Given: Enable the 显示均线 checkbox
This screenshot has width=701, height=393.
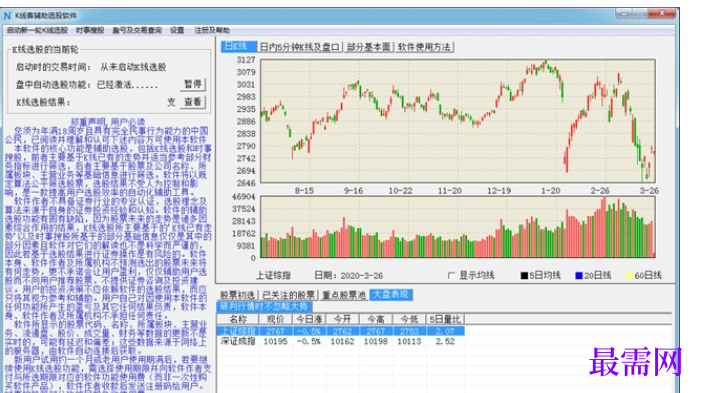Looking at the screenshot, I should coord(451,275).
